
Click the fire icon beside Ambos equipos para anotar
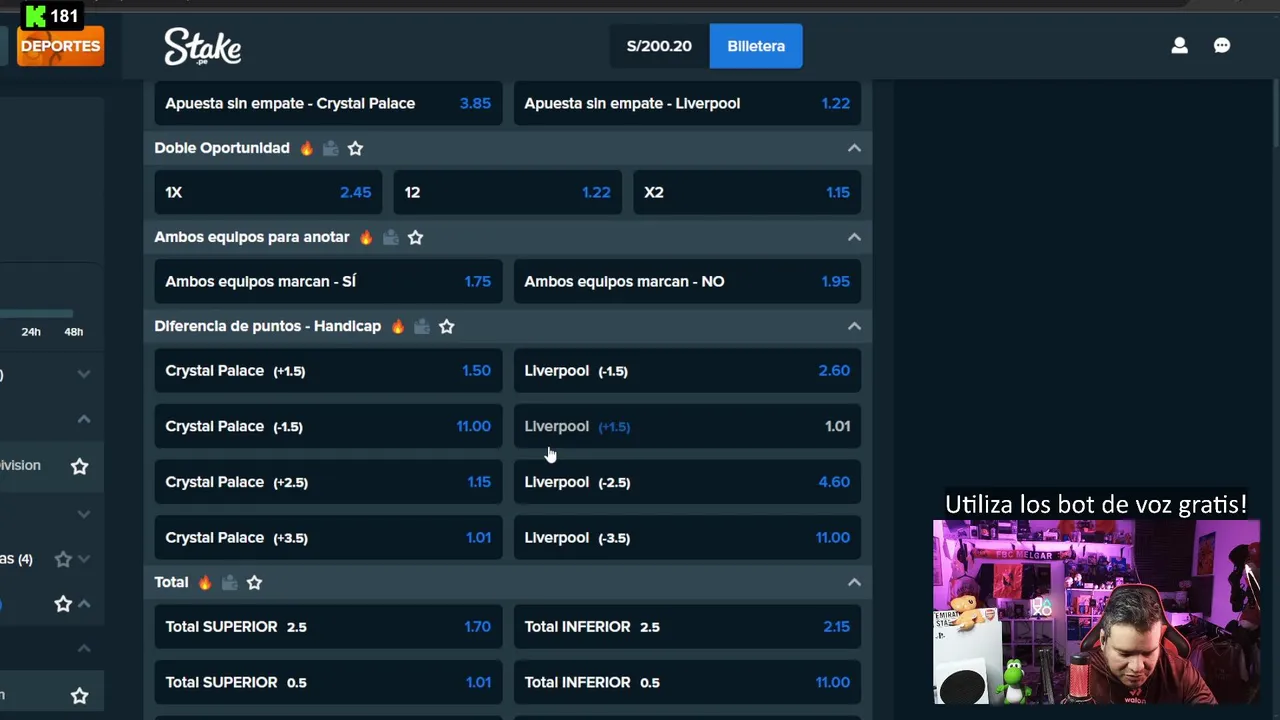click(x=366, y=237)
